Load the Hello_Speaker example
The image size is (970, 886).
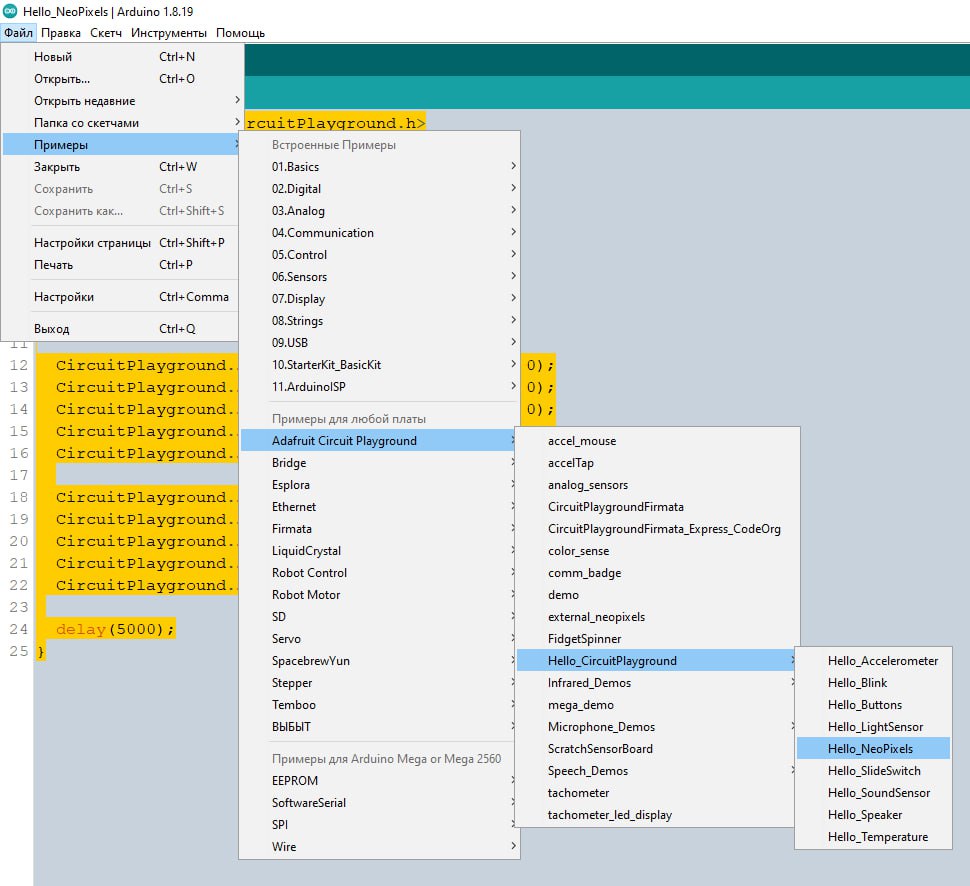[873, 814]
